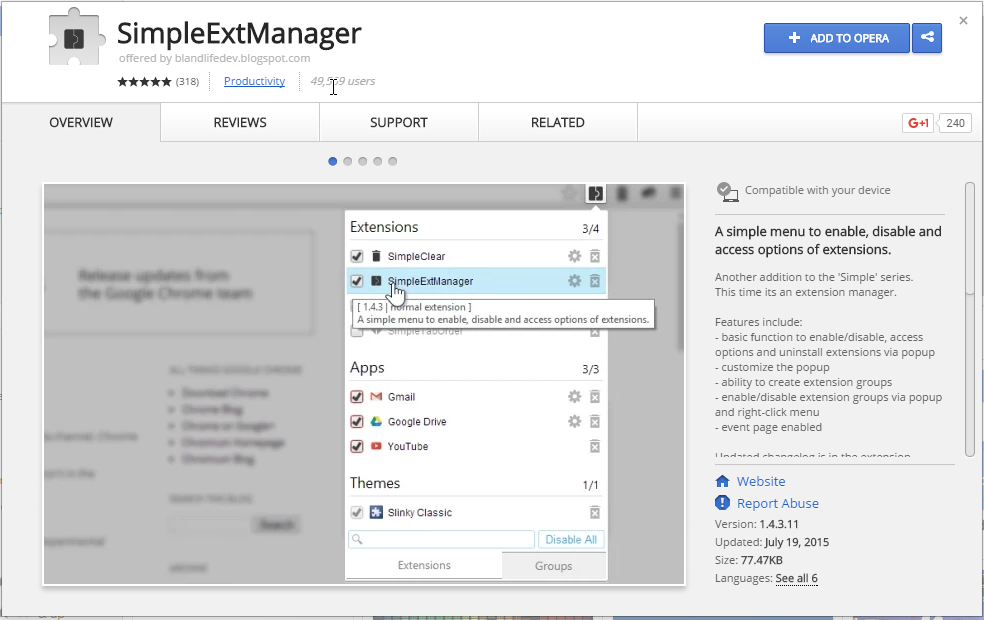
Task: Click the share icon button
Action: 927,38
